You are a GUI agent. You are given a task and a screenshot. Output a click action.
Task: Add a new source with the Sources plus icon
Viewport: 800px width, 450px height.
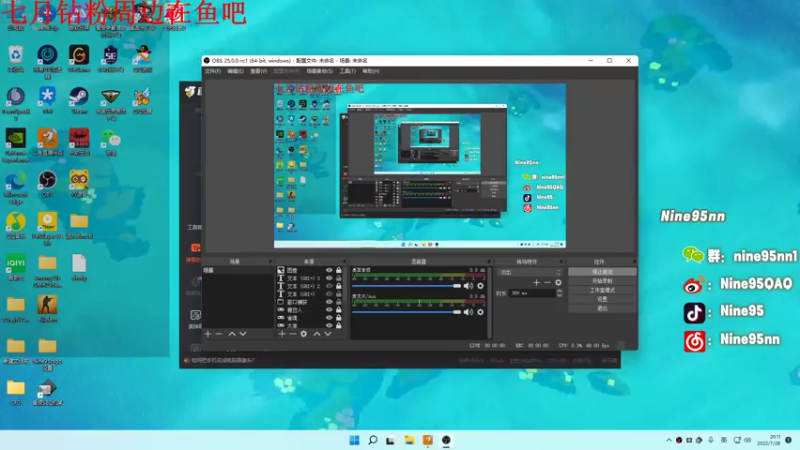coord(282,334)
